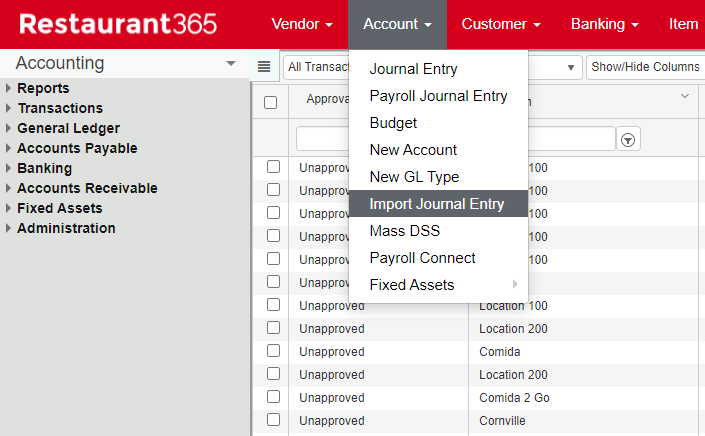Expand the General Ledger tree node
705x436 pixels.
(8, 128)
